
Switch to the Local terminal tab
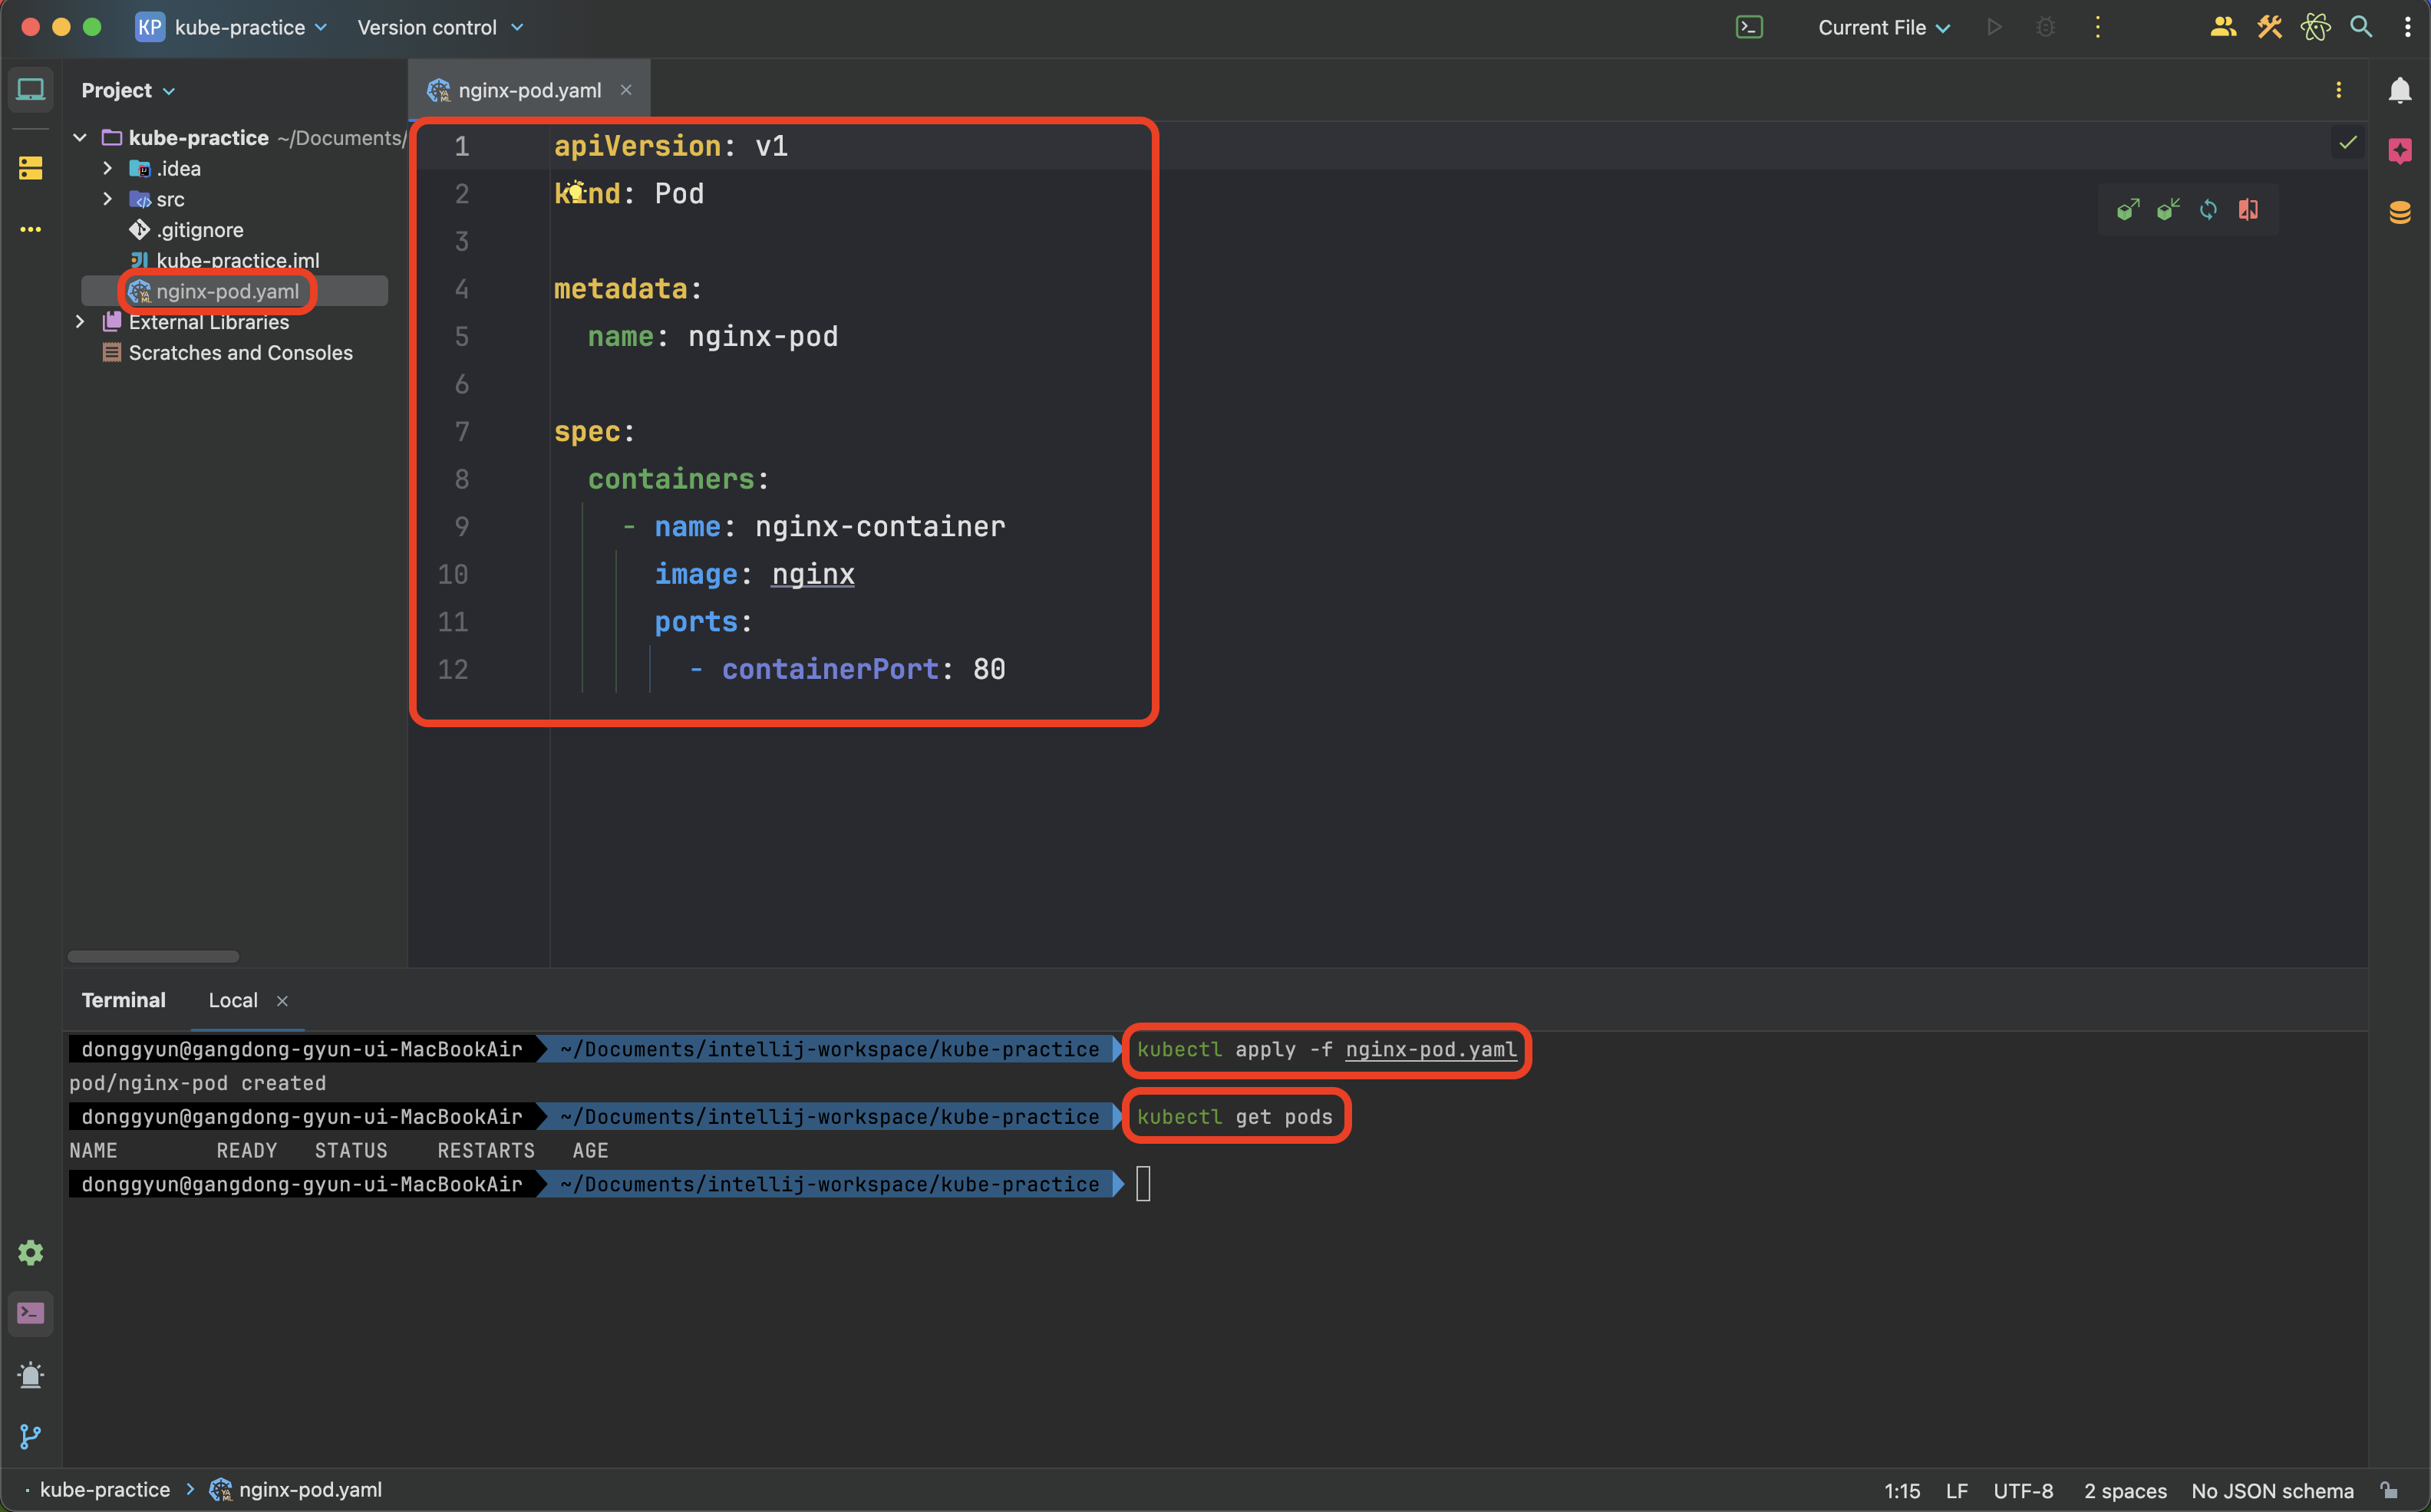[x=233, y=1000]
